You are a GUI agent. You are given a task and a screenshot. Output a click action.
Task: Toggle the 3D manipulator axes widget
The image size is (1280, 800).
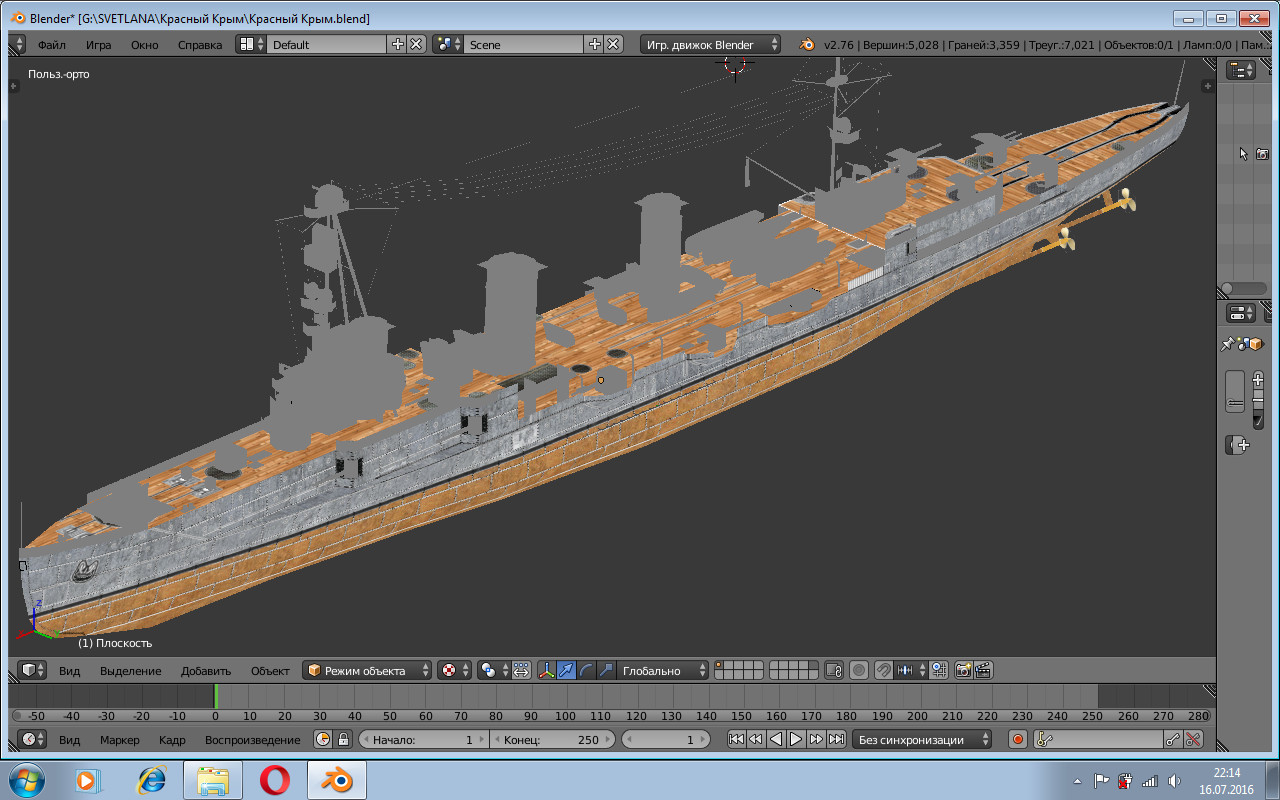click(546, 670)
